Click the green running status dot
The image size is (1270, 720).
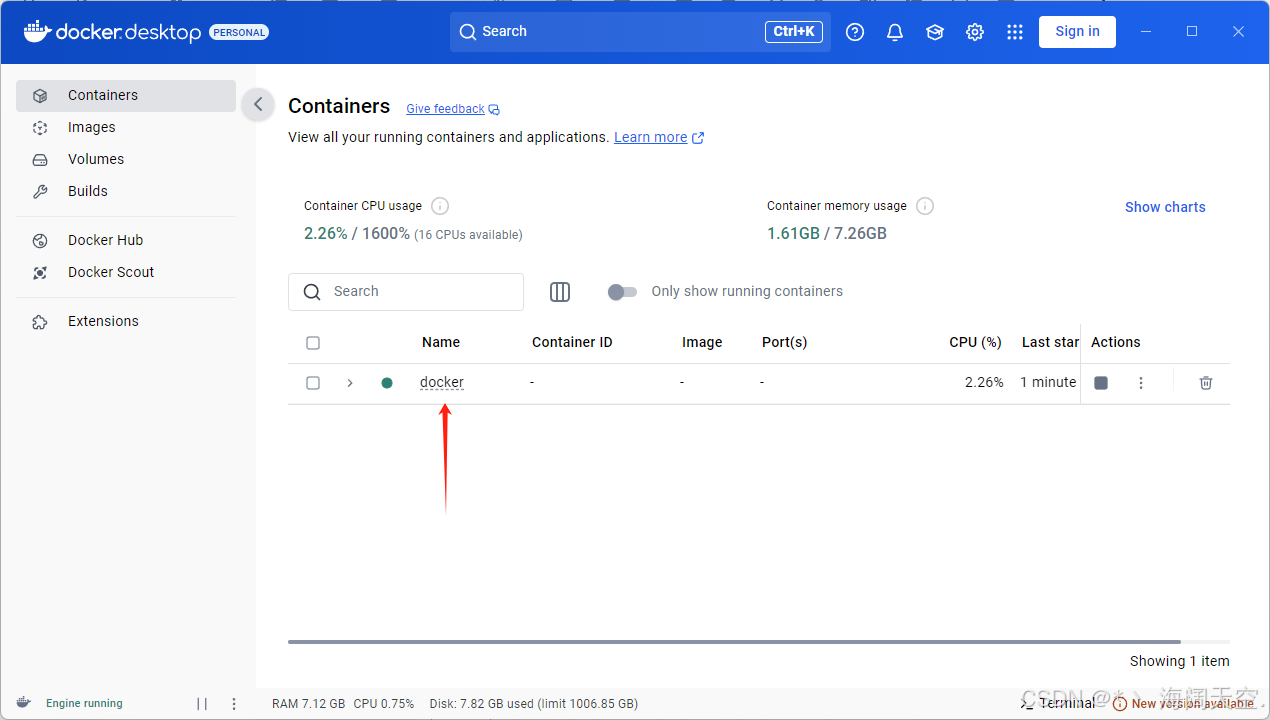coord(387,383)
